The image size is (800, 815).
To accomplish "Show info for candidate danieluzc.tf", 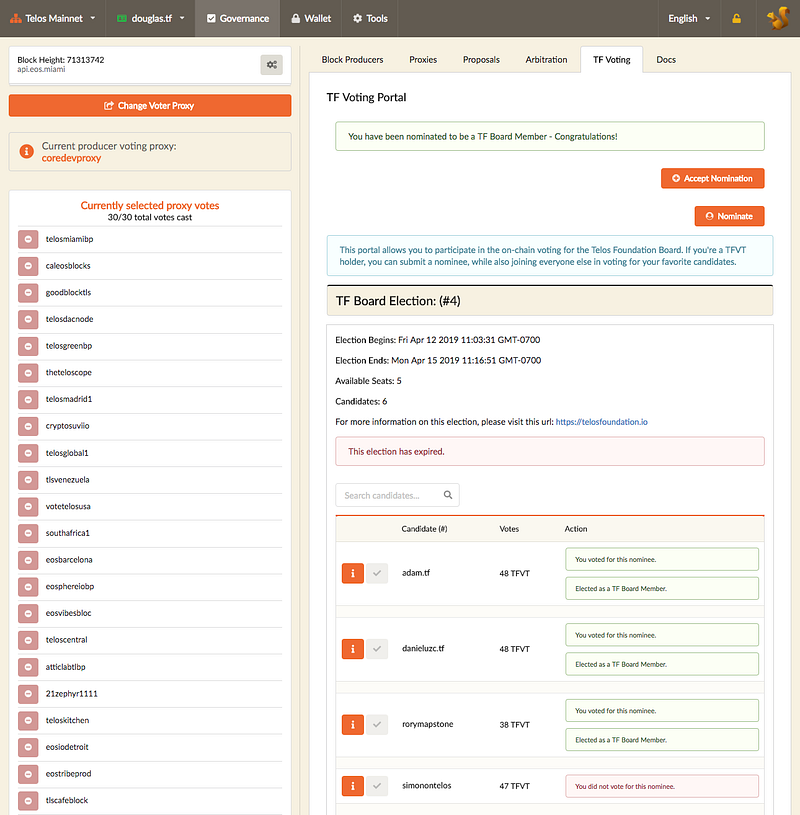I will click(352, 648).
